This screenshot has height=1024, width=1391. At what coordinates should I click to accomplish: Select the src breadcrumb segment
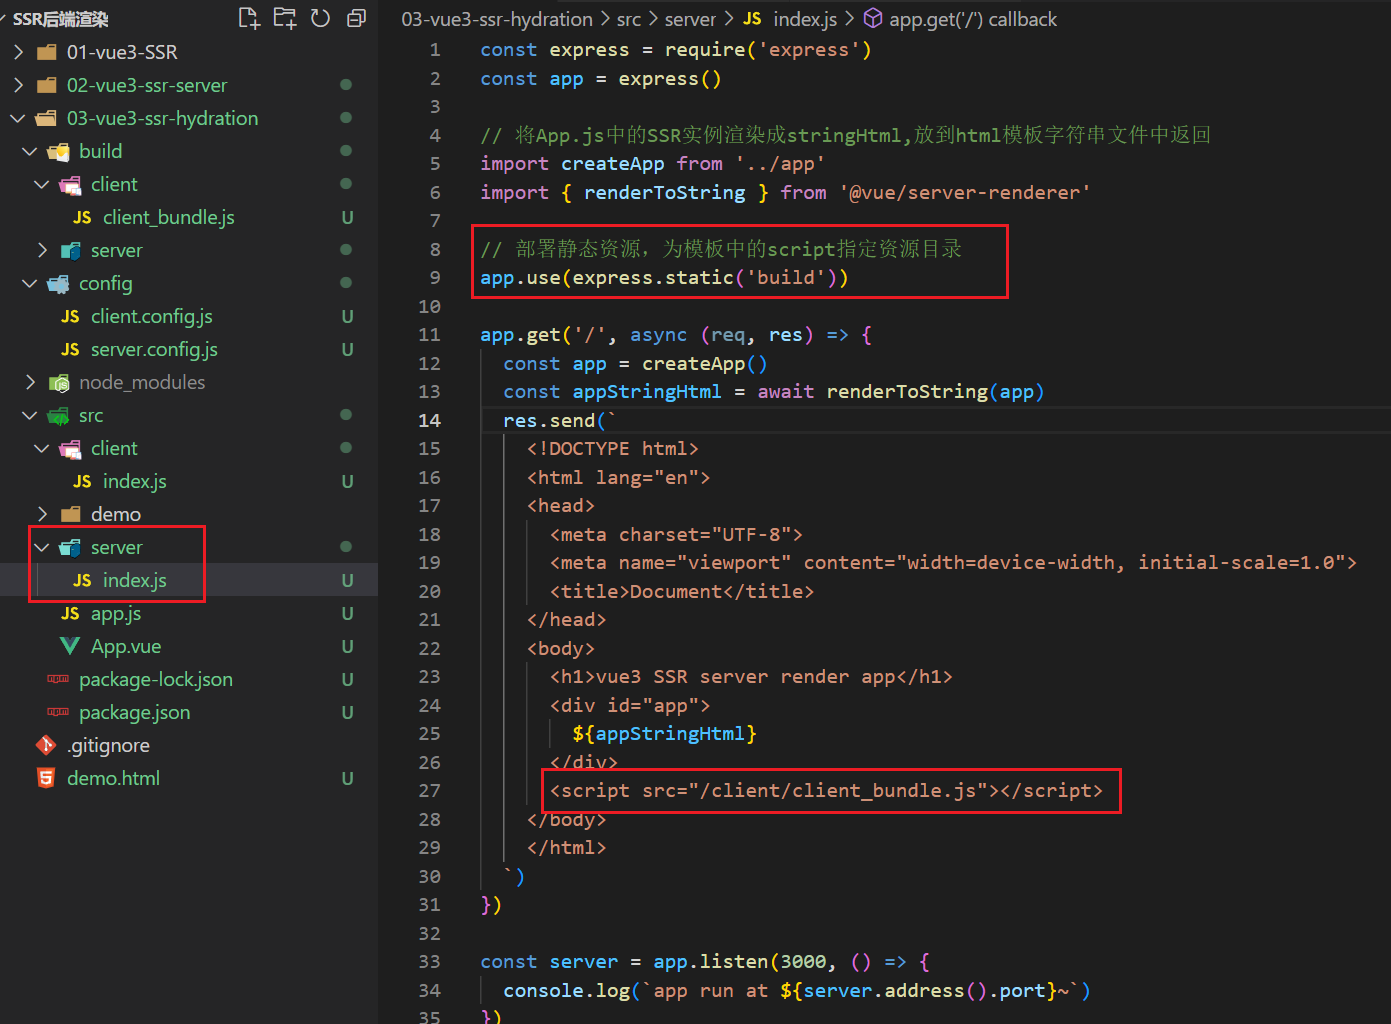click(x=629, y=19)
